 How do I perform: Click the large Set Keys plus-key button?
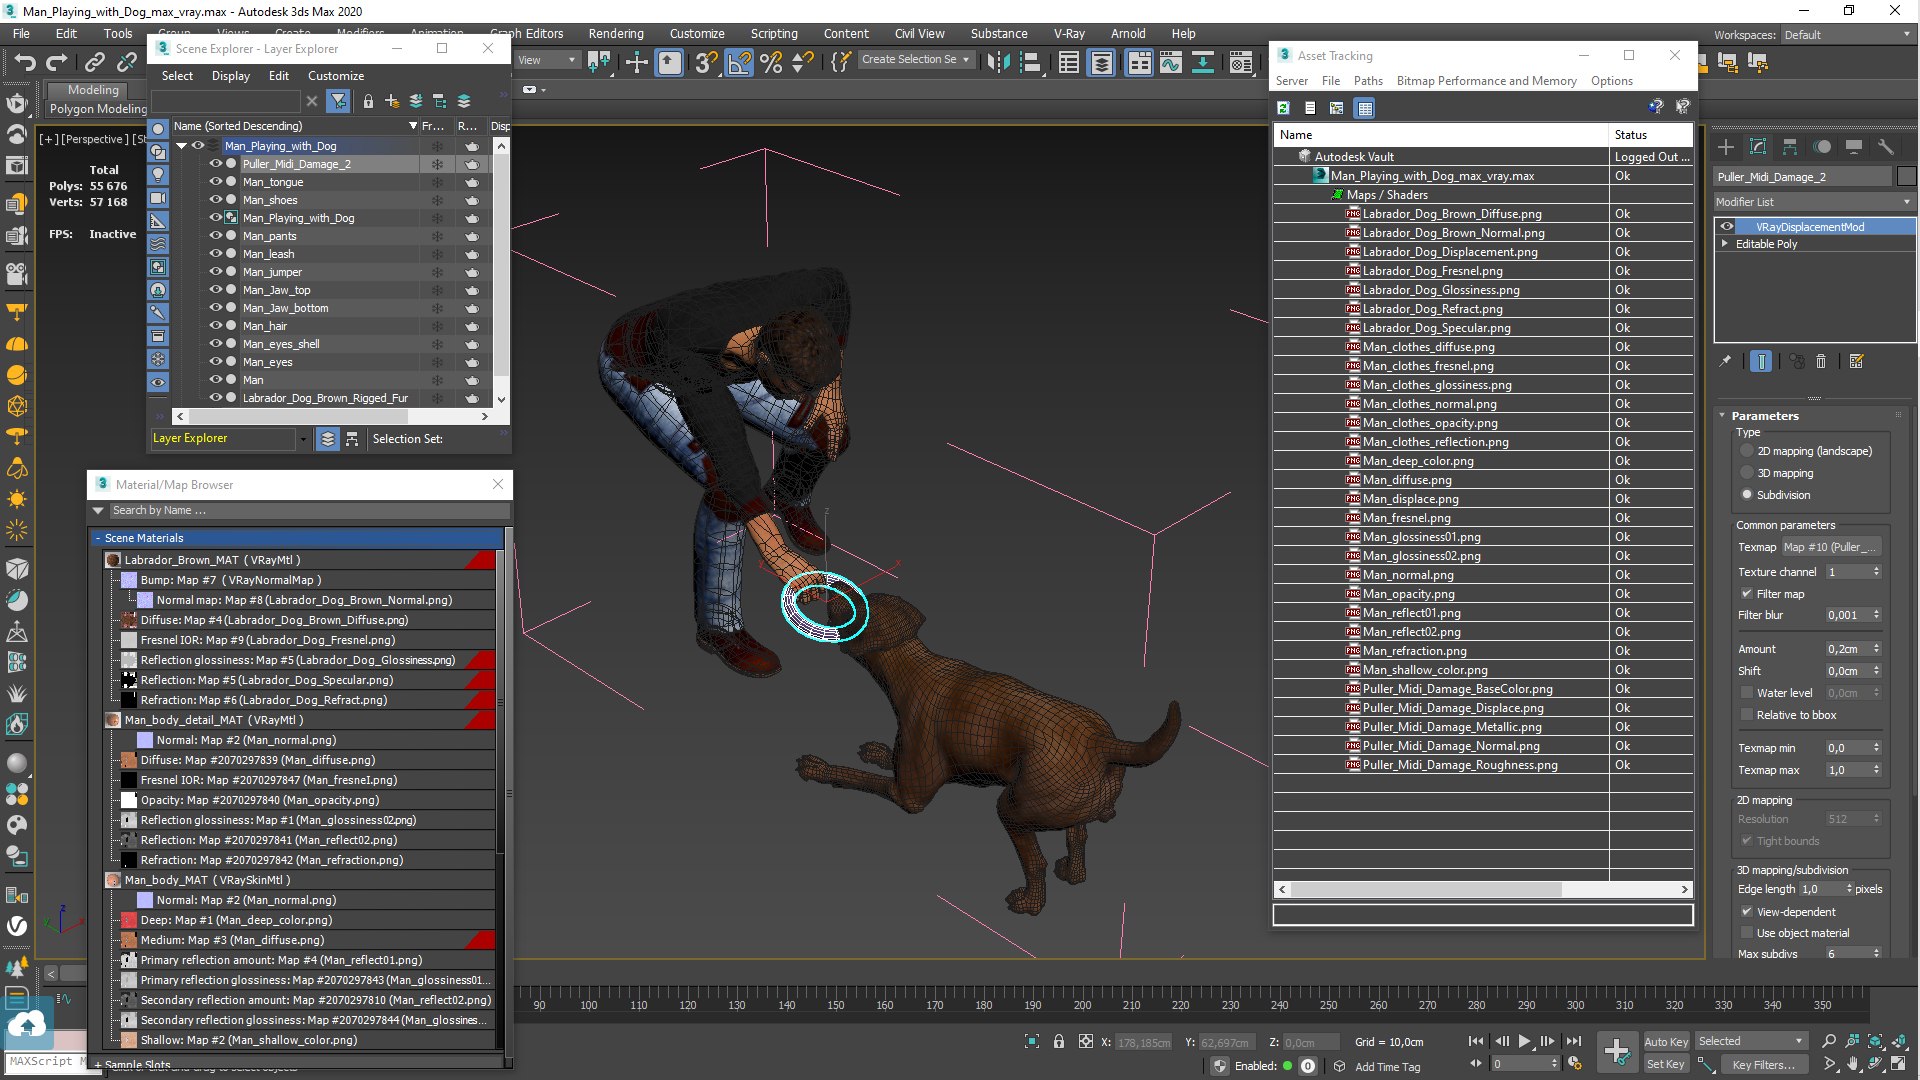[1617, 1051]
